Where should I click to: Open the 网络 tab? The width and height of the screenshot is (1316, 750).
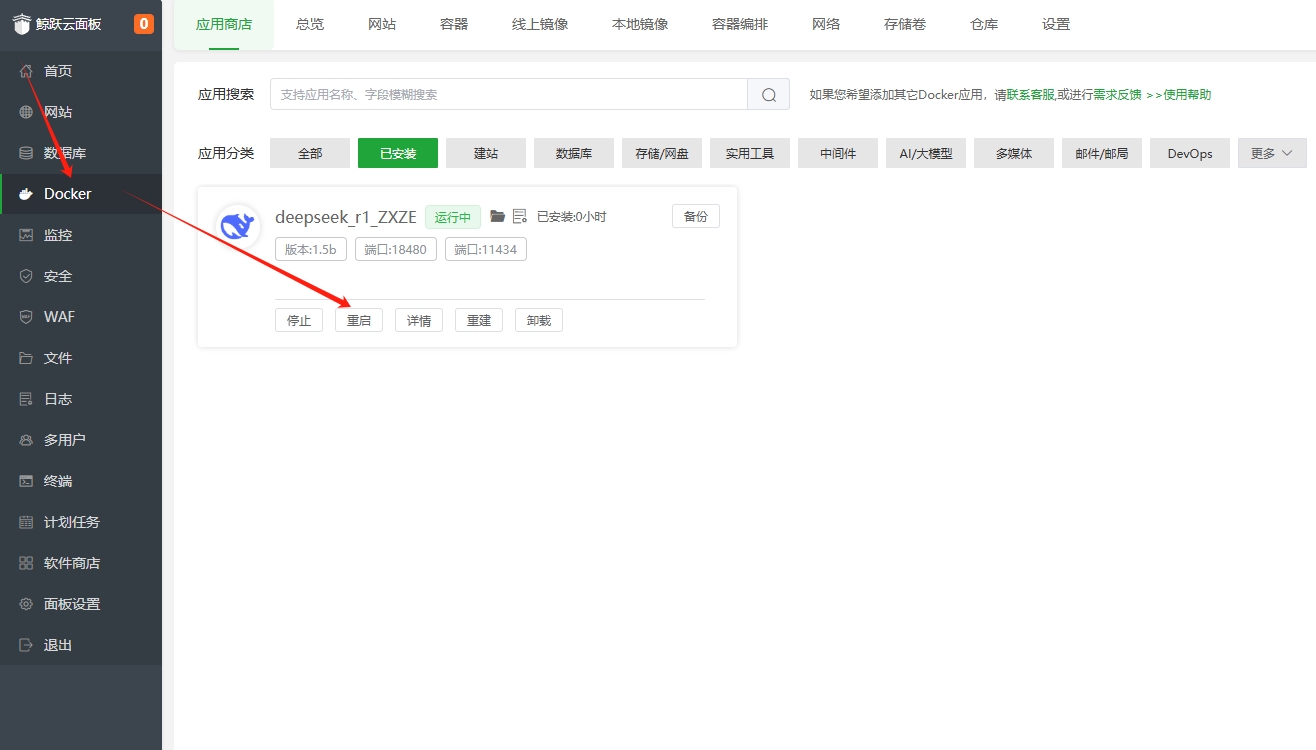pos(826,24)
